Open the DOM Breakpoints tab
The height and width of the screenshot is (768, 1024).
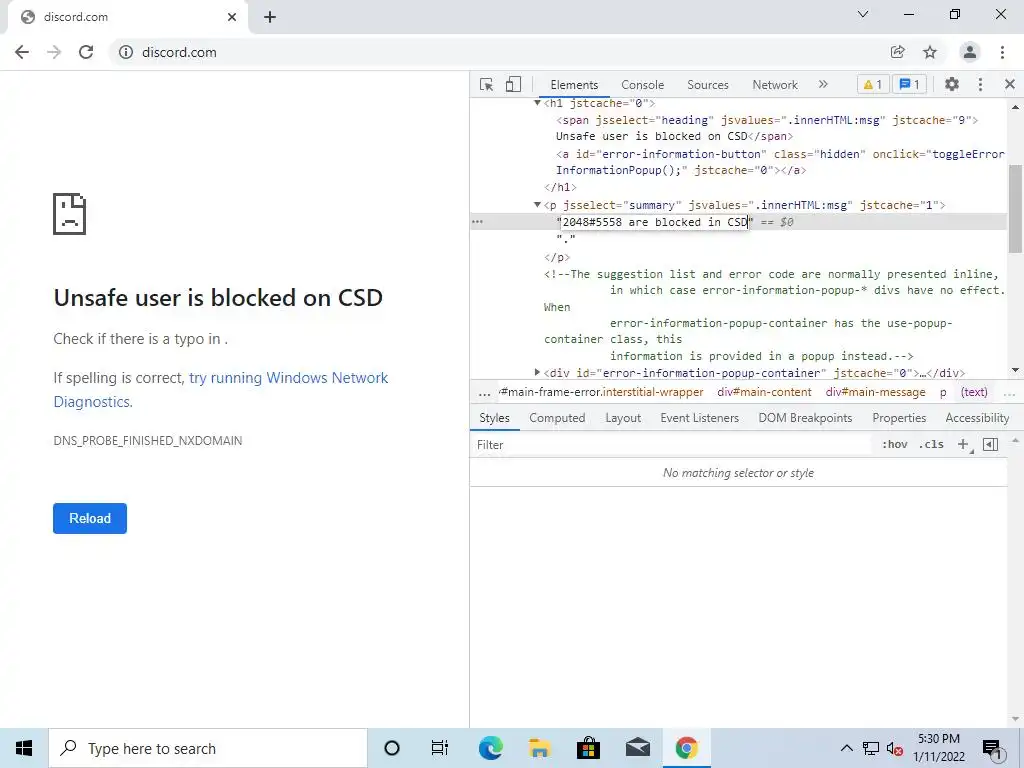[805, 418]
